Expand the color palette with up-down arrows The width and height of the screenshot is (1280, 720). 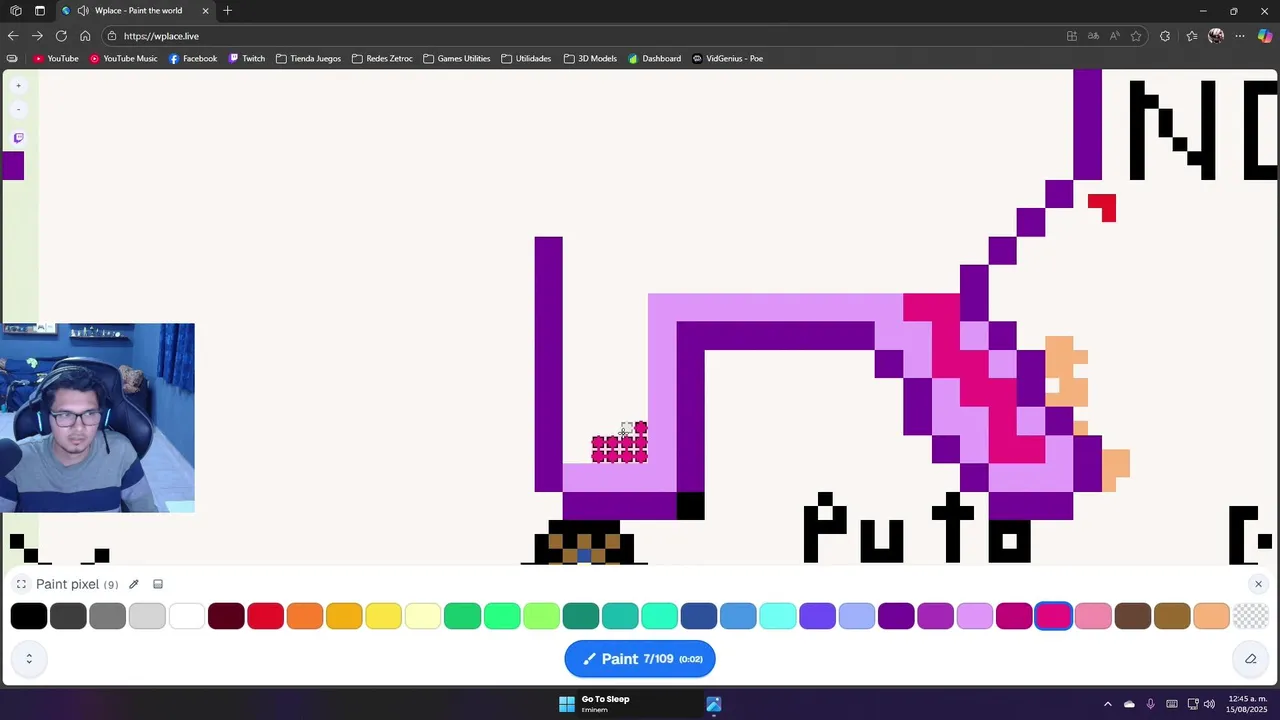pyautogui.click(x=29, y=658)
